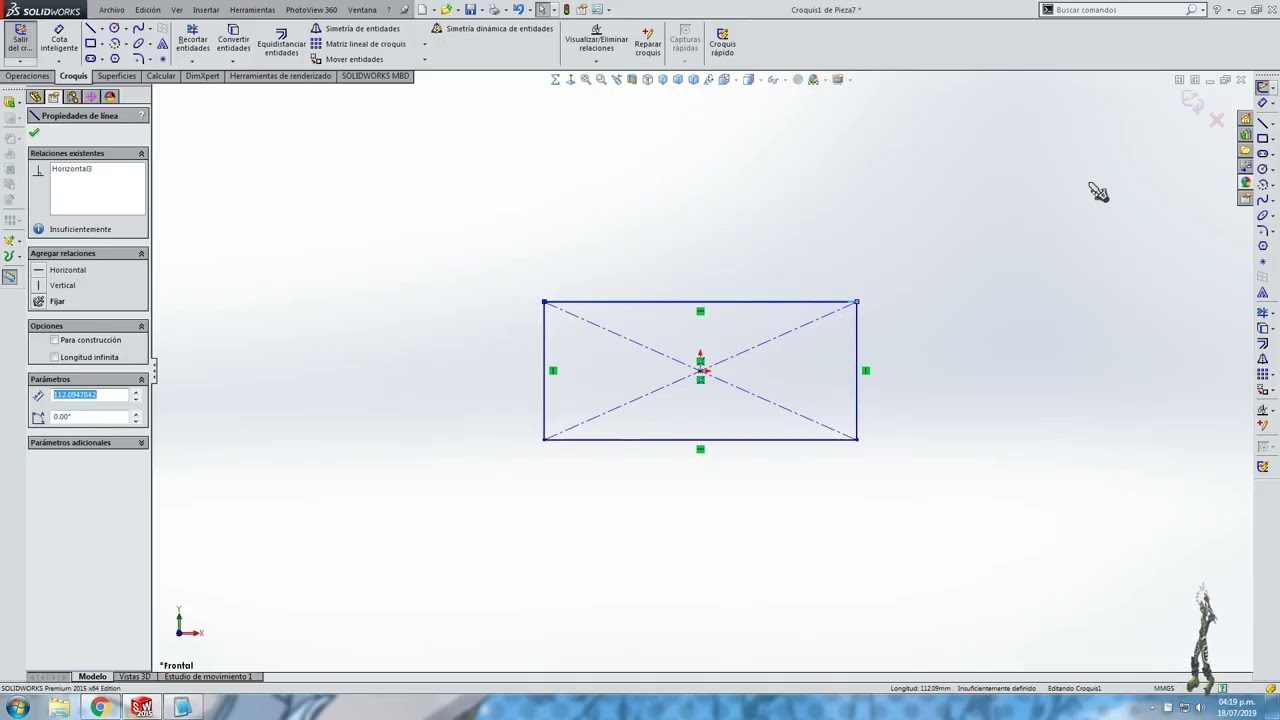Select the circle sketch tool in ribbon
The width and height of the screenshot is (1280, 720).
tap(114, 29)
